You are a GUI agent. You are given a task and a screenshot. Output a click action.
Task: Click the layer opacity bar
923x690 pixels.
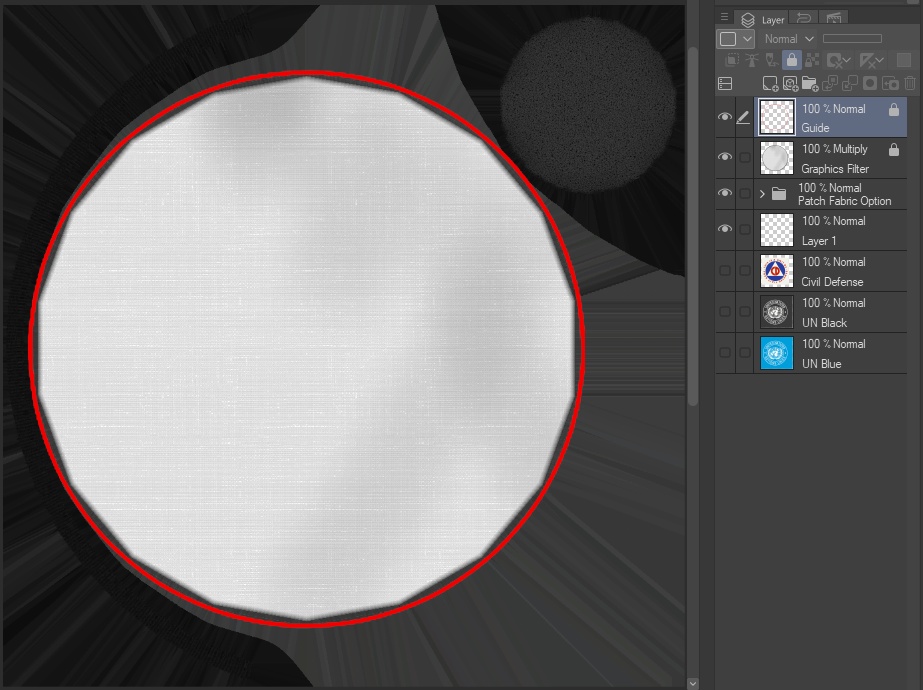853,38
